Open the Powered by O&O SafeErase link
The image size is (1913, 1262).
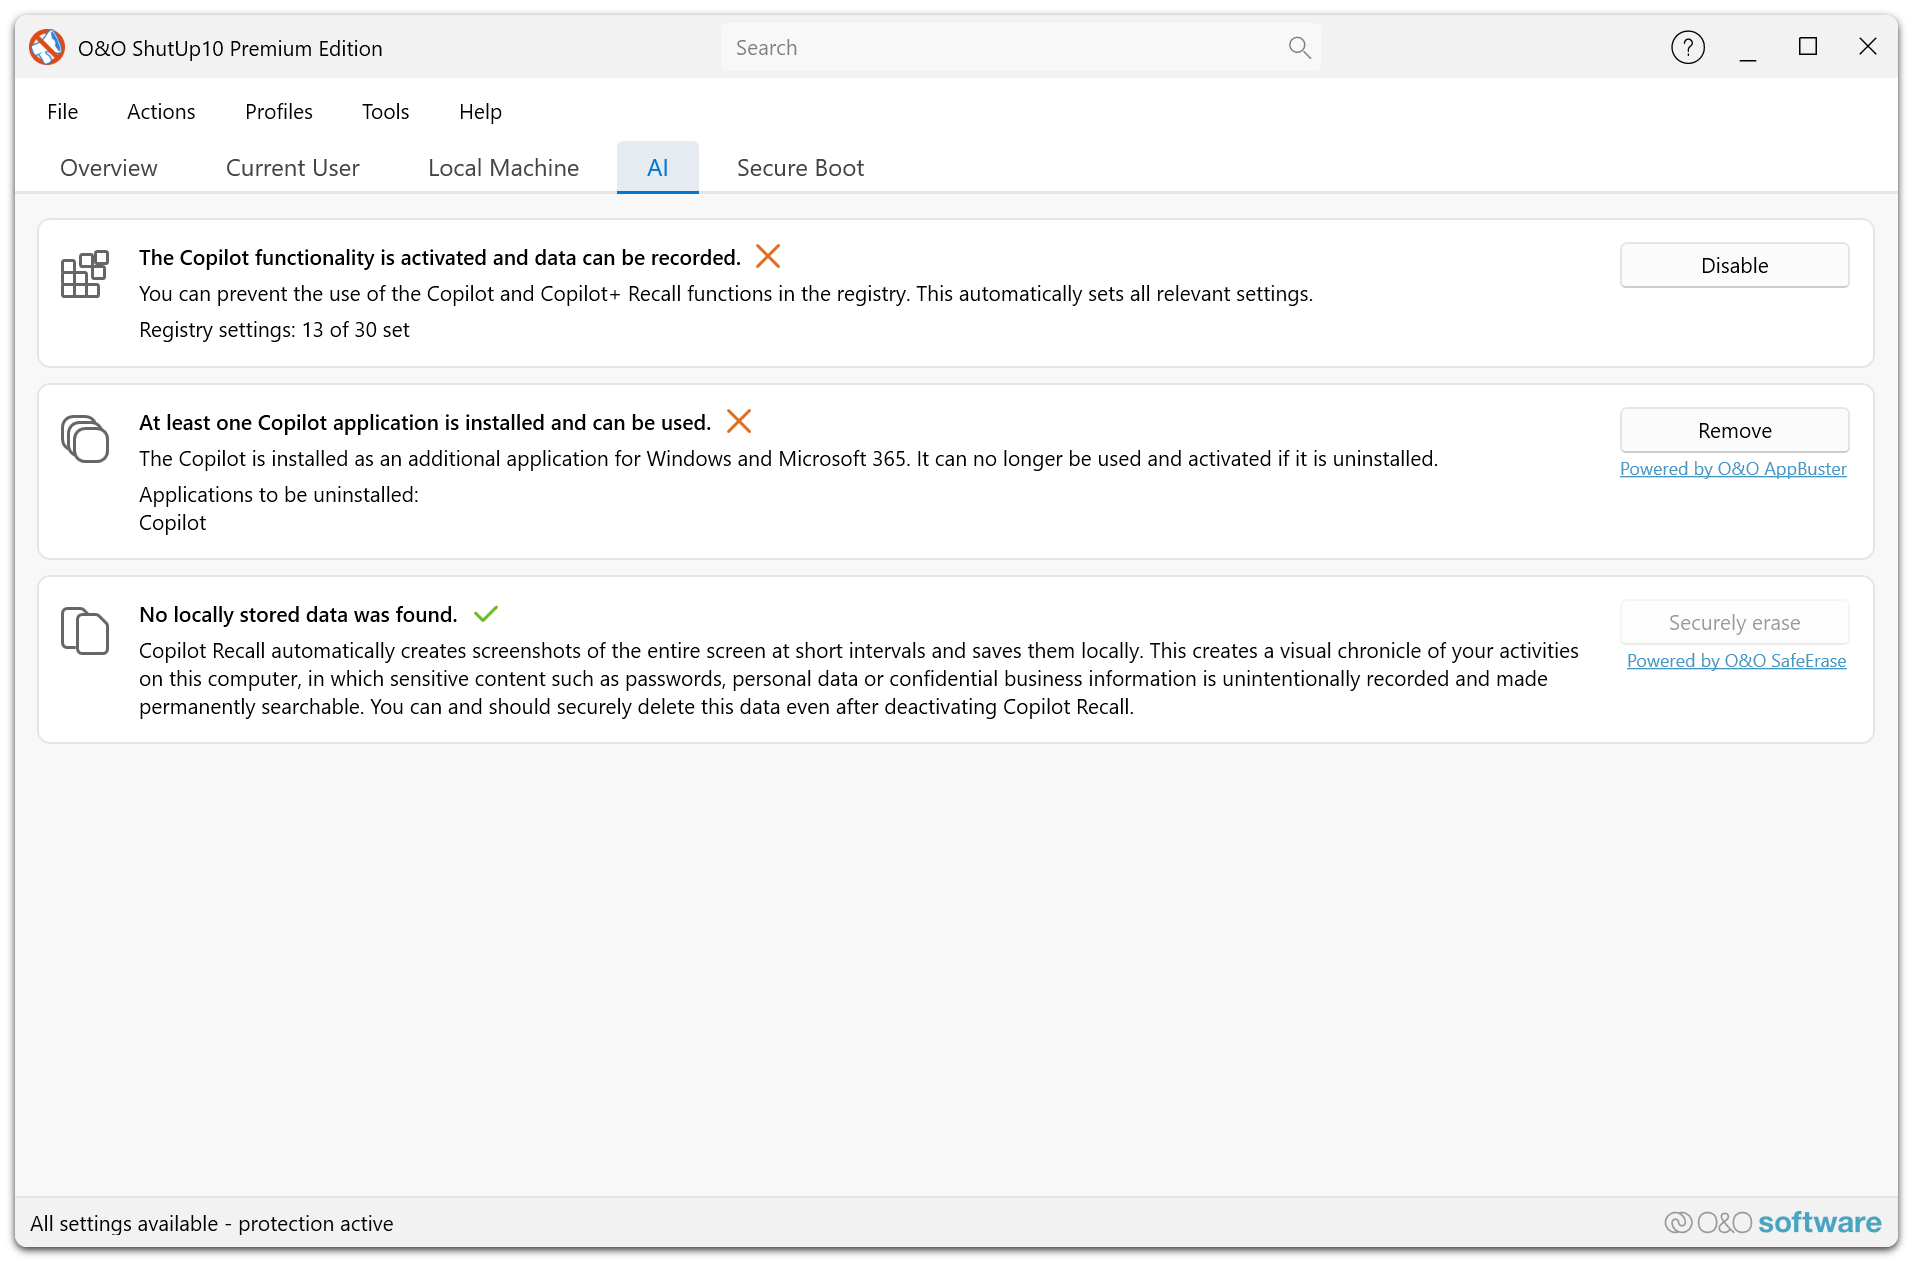coord(1736,661)
